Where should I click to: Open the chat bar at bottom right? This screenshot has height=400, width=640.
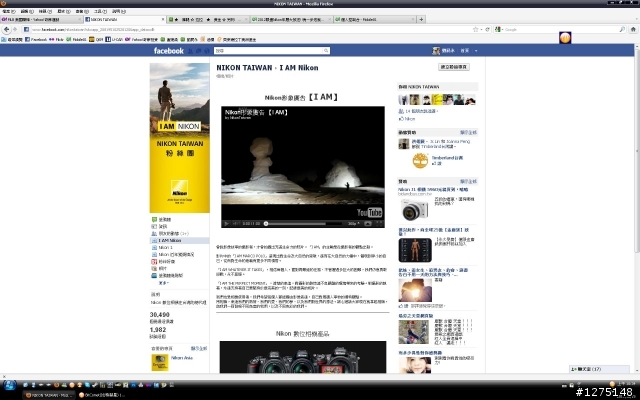[x=599, y=369]
